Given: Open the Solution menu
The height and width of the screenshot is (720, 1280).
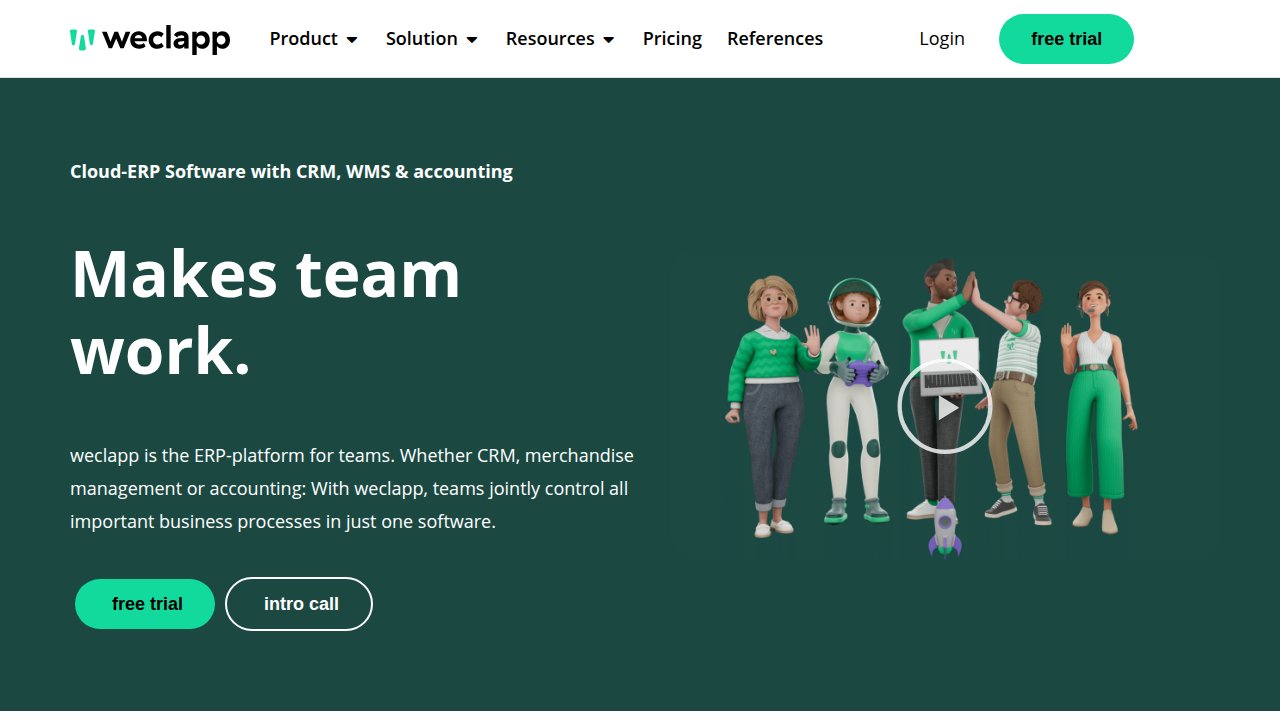Looking at the screenshot, I should (422, 39).
